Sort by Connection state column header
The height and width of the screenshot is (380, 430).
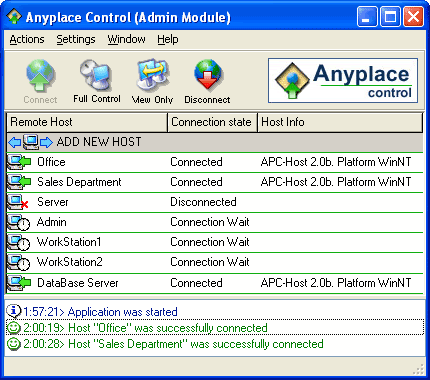tap(212, 122)
